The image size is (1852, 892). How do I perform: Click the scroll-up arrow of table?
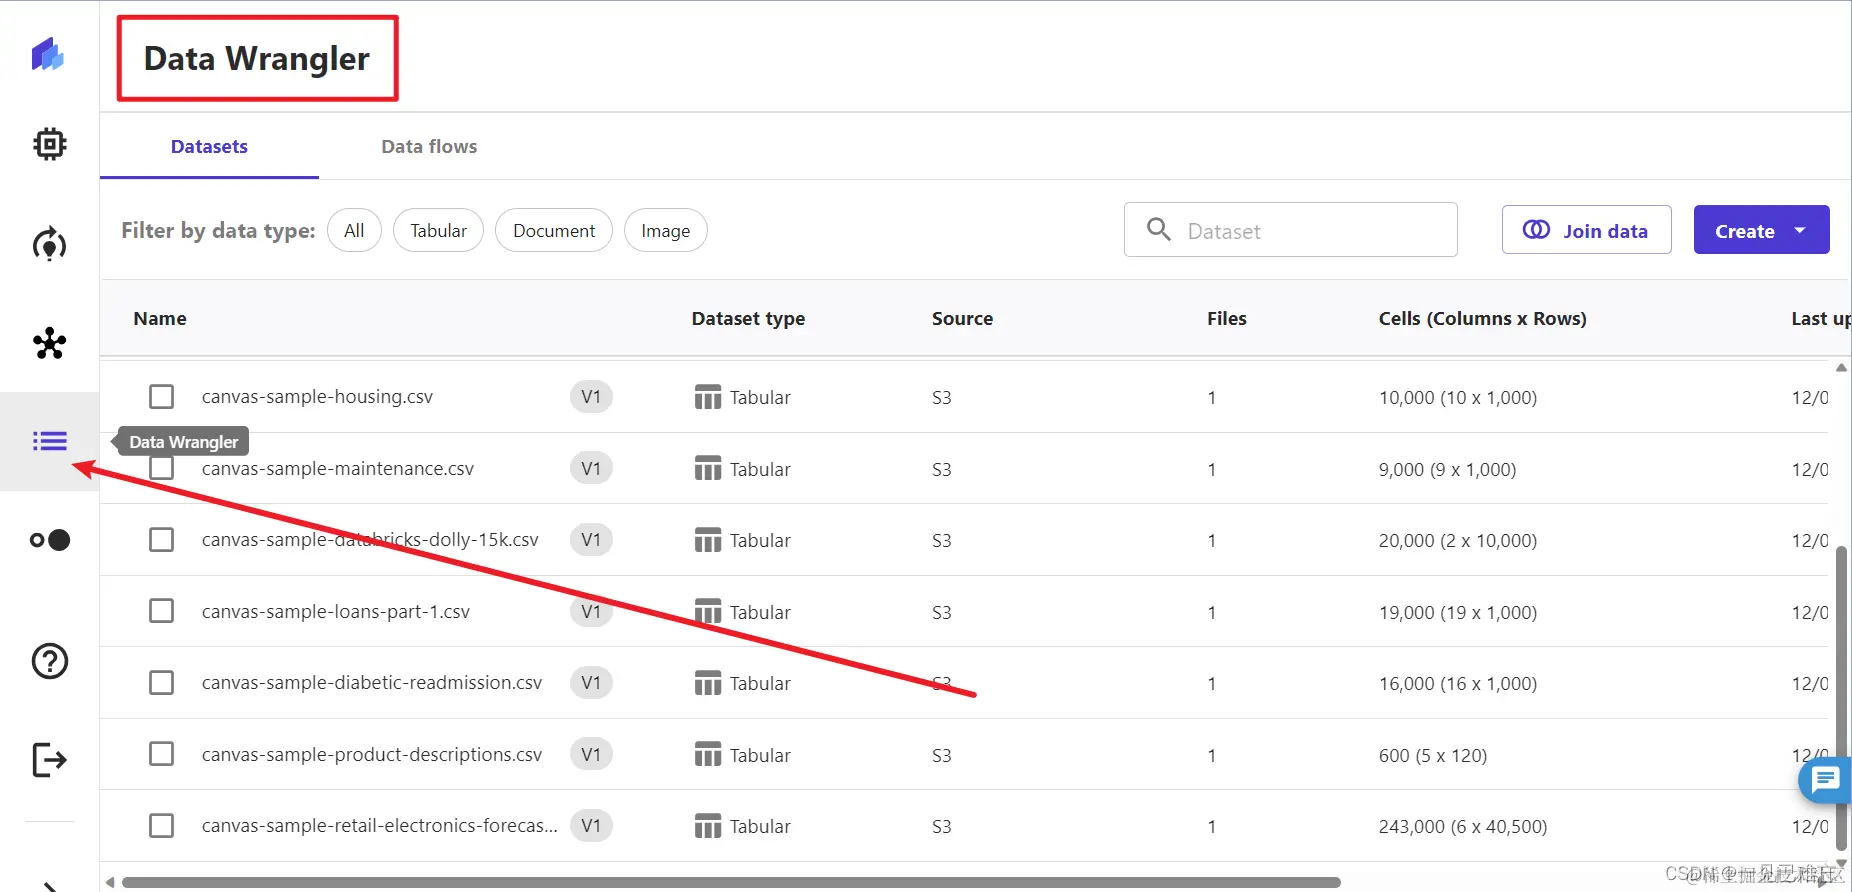click(1841, 368)
